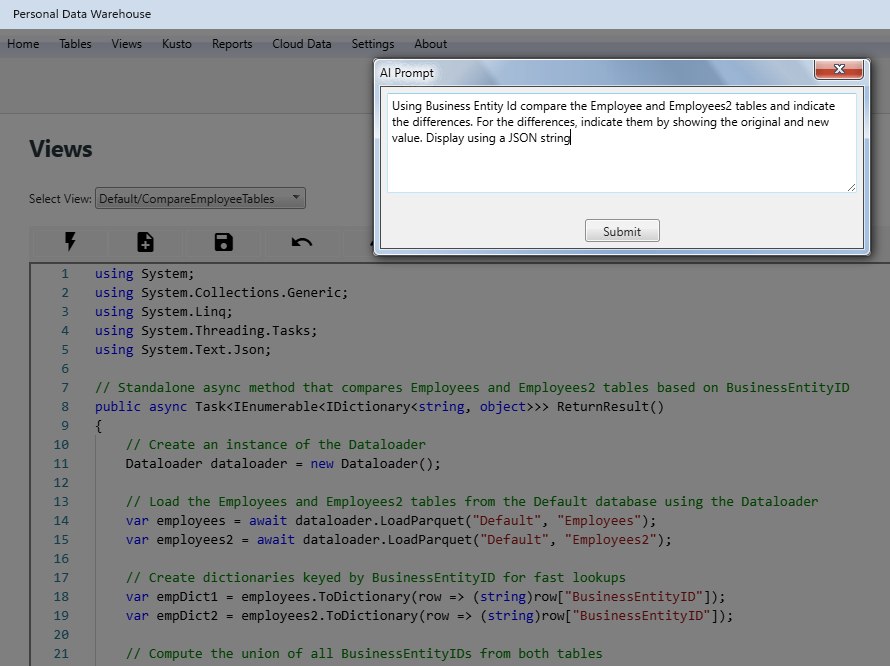
Task: Click the prompt text box resize grip
Action: [x=851, y=187]
